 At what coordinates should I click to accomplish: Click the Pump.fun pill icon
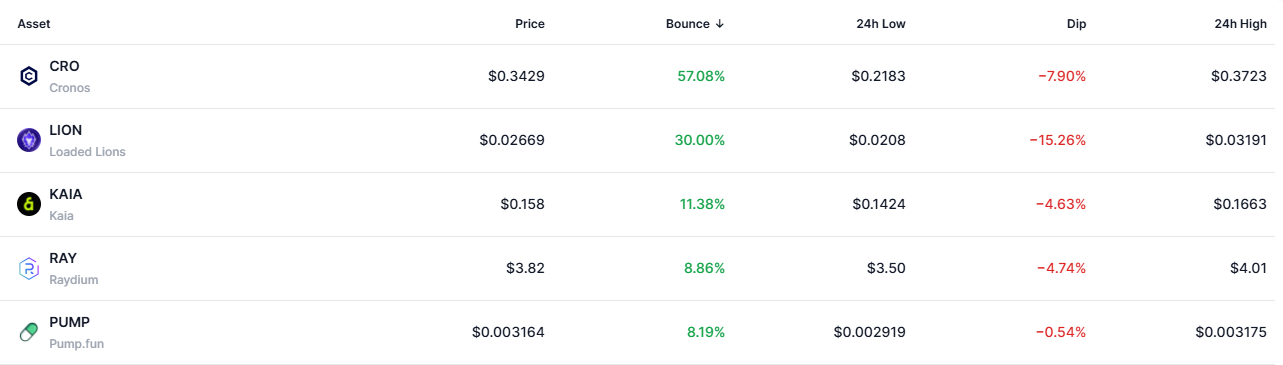point(29,332)
